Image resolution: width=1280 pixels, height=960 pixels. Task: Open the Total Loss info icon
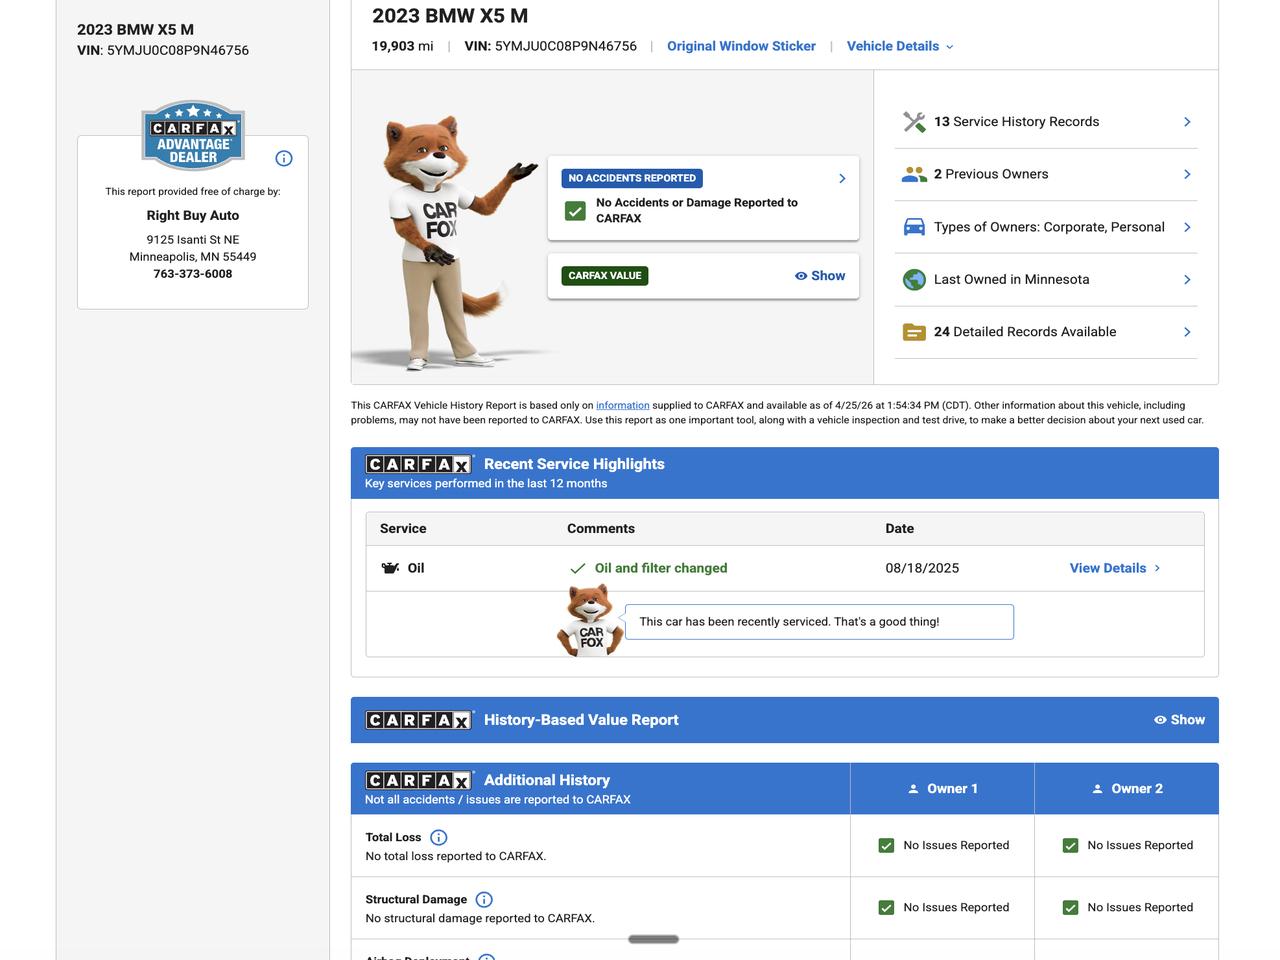[x=438, y=838]
